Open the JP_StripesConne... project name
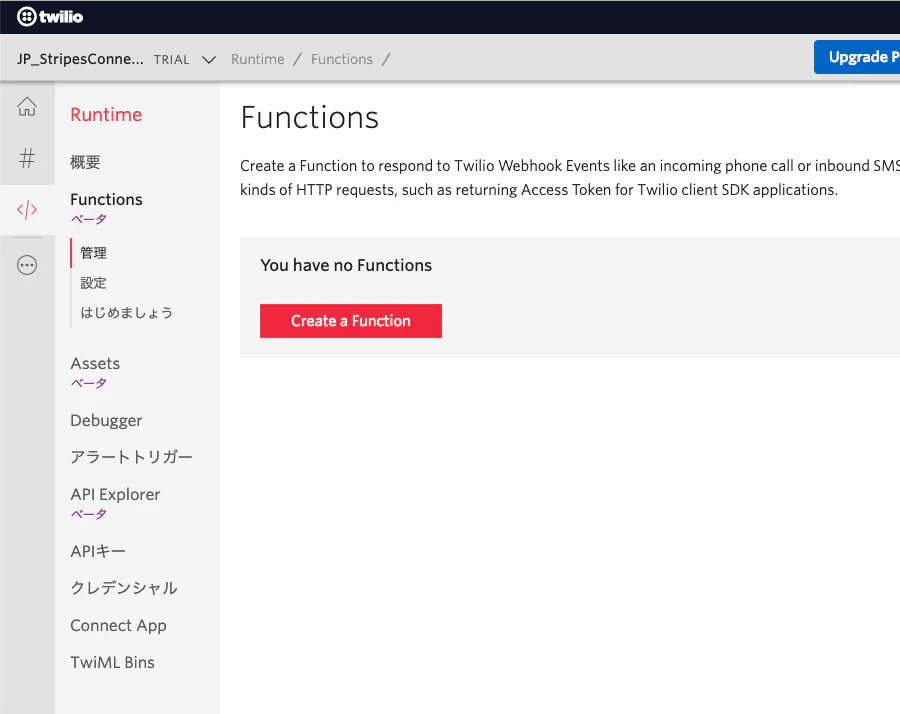This screenshot has width=900, height=714. [x=80, y=59]
